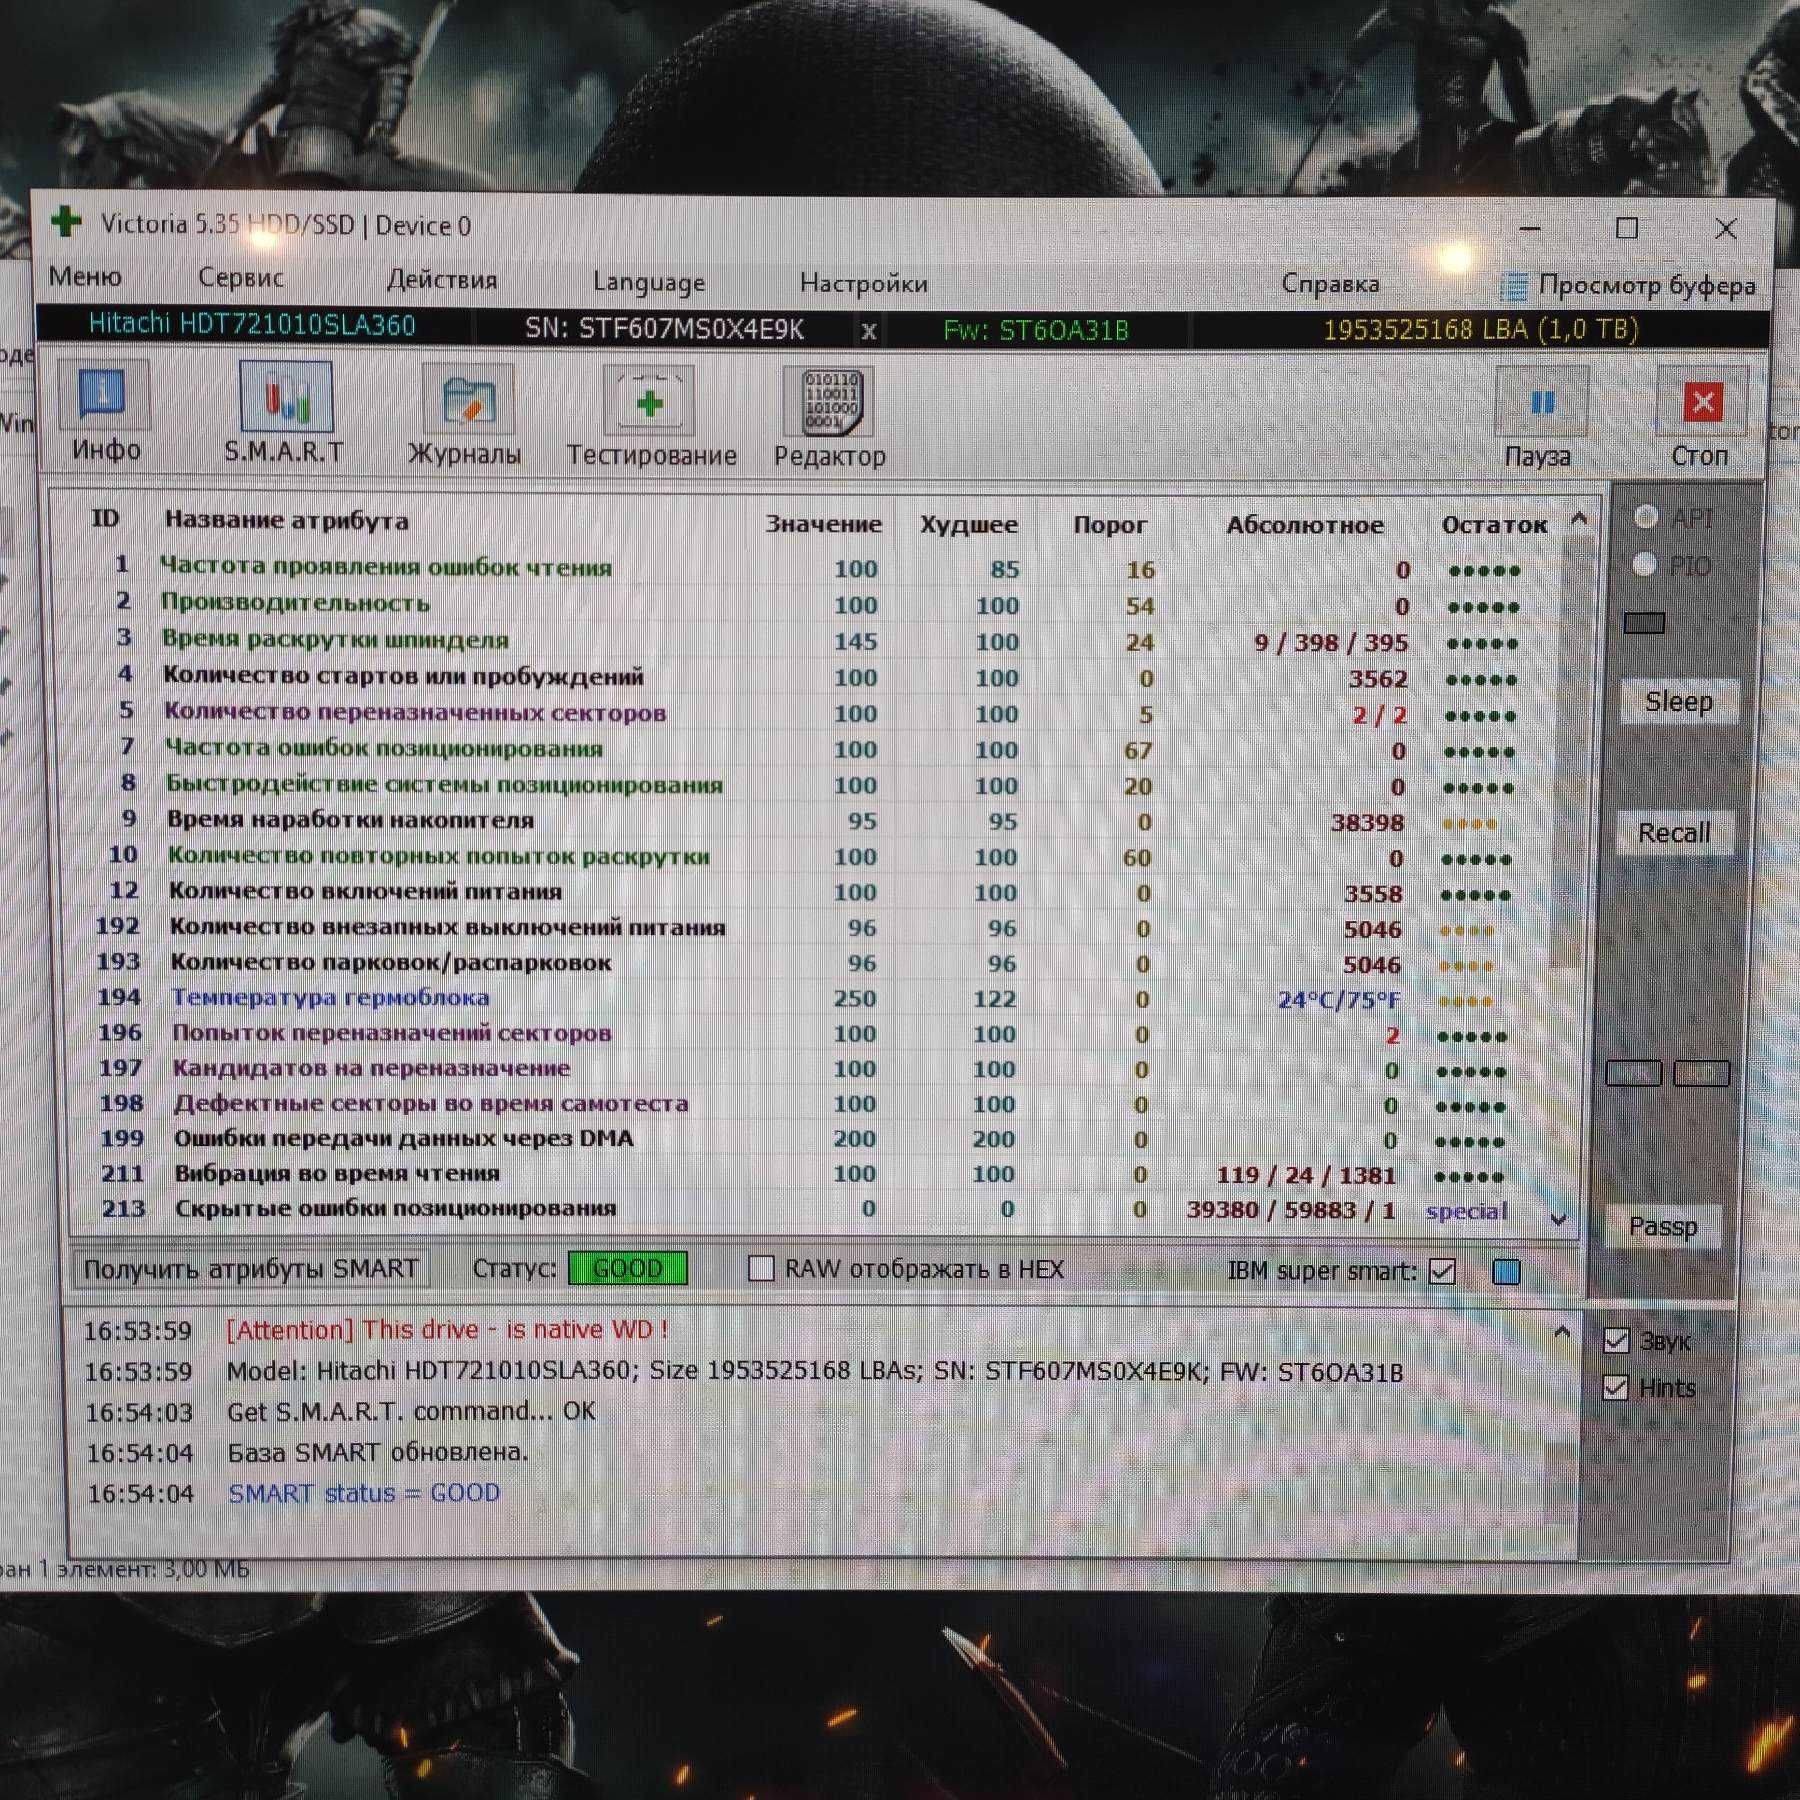This screenshot has height=1800, width=1800.
Task: Click the Attention native WD log line
Action: point(446,1330)
